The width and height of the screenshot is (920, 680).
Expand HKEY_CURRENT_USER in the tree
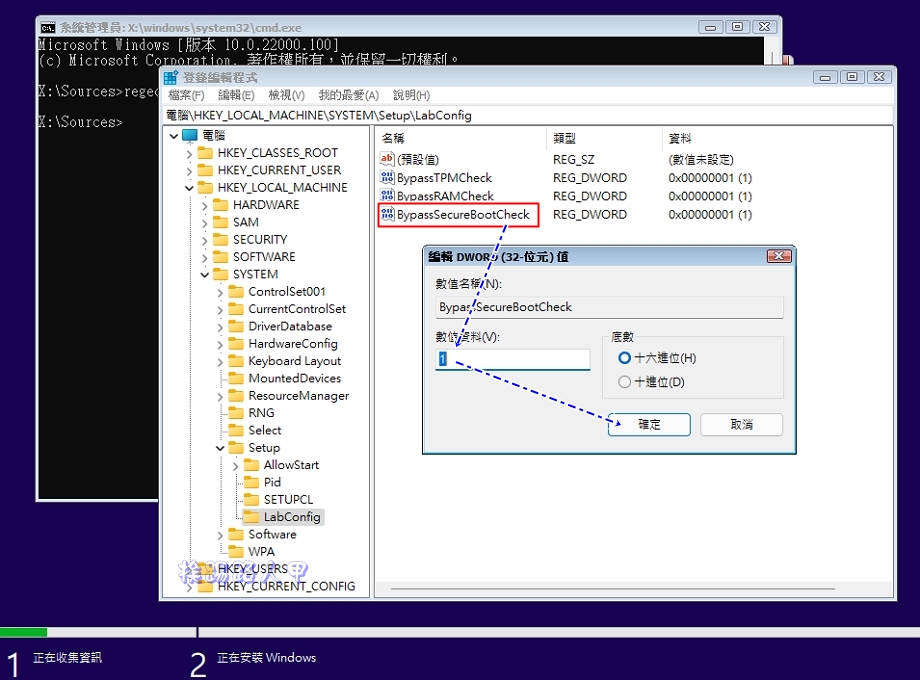coord(189,171)
